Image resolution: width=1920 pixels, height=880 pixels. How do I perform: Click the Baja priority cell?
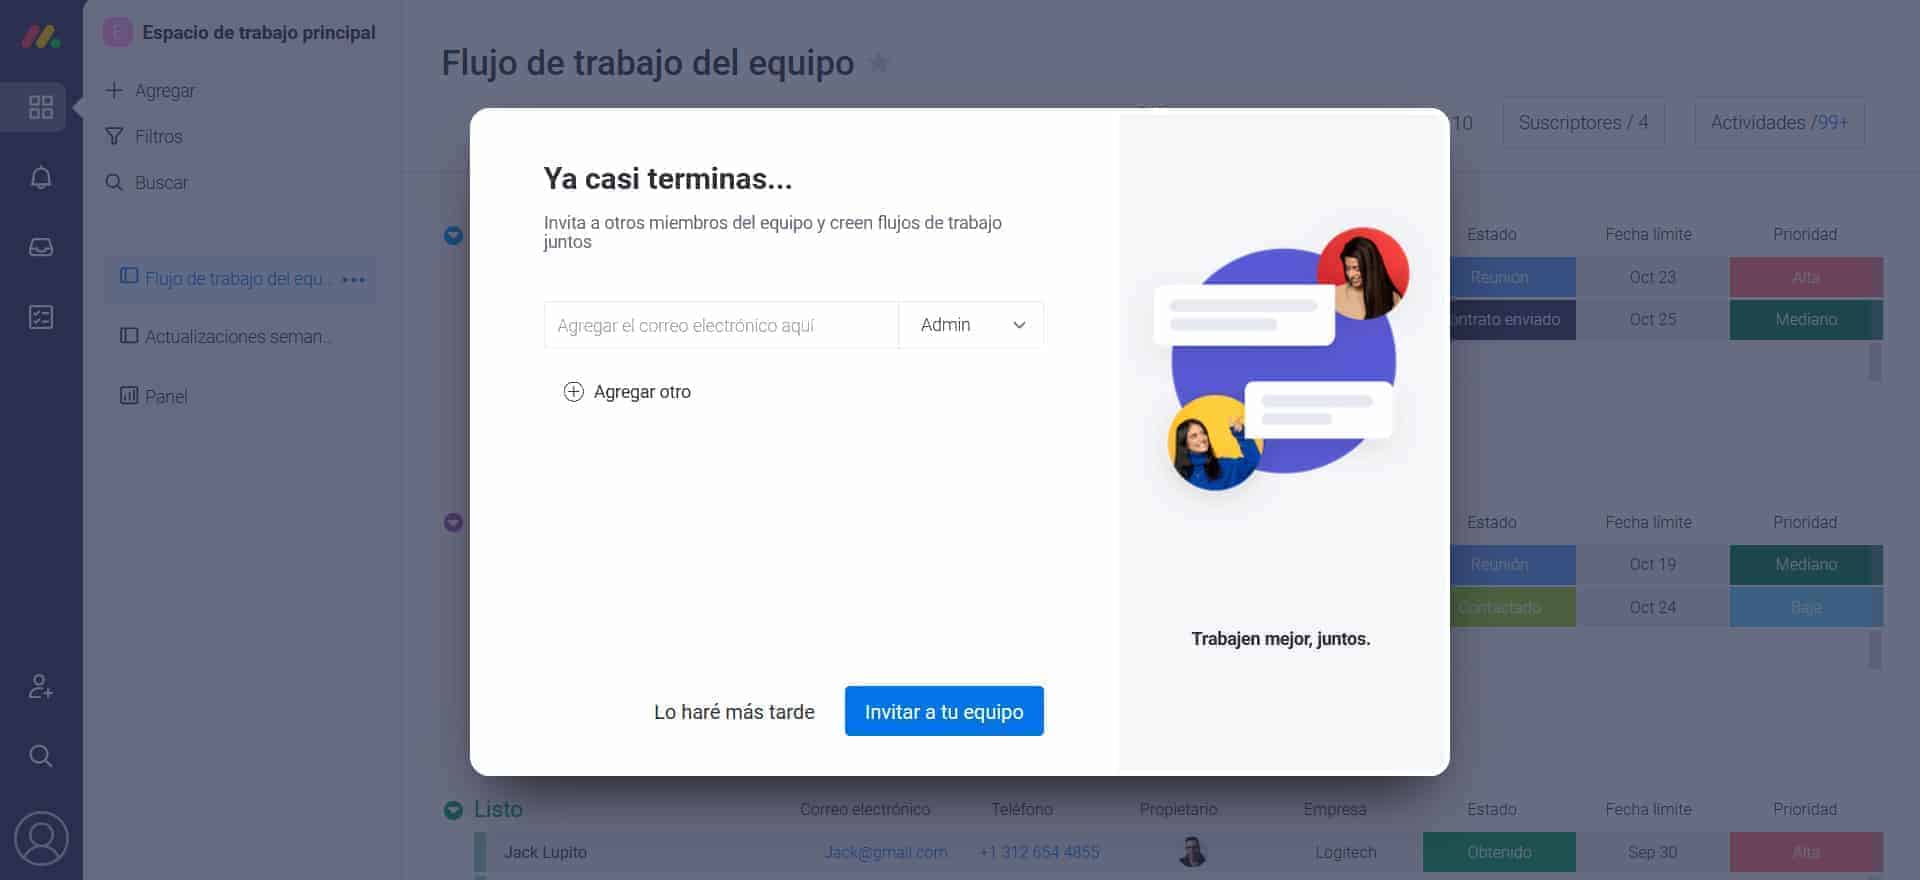[1806, 607]
